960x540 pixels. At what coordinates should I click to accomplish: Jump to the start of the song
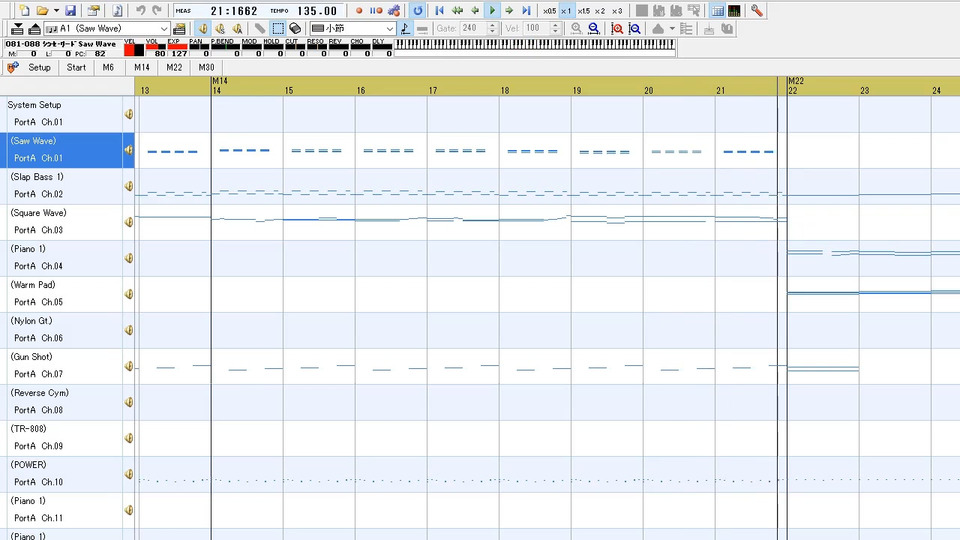coord(439,10)
